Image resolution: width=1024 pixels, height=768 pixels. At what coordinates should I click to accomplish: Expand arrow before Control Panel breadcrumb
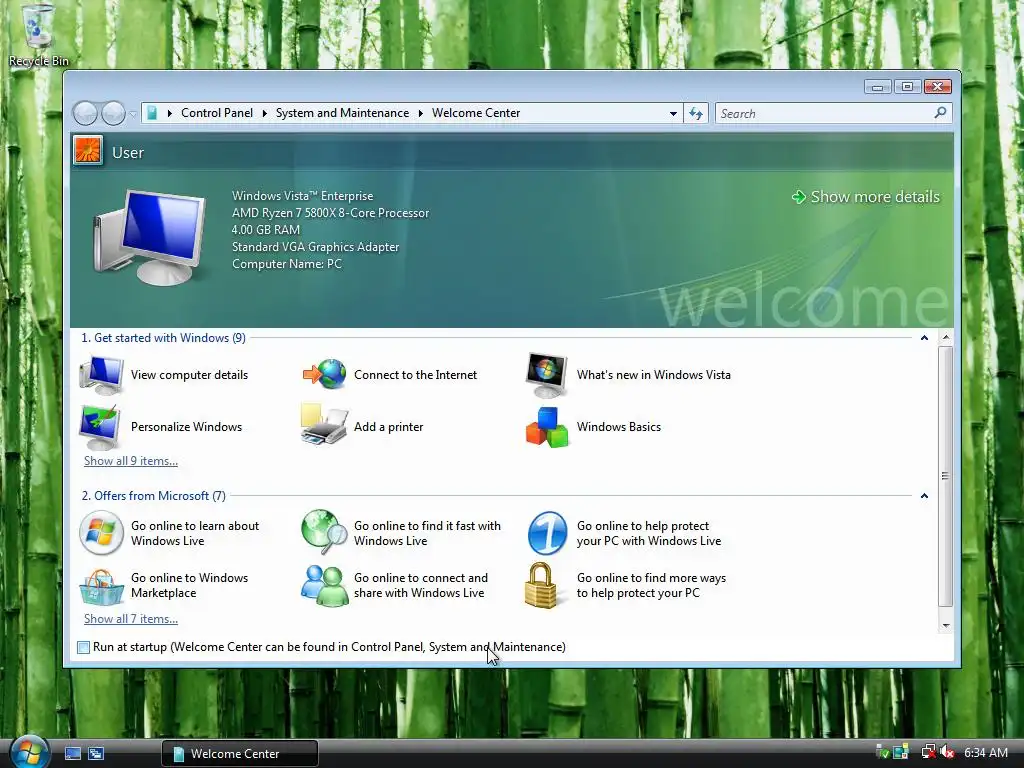point(170,113)
